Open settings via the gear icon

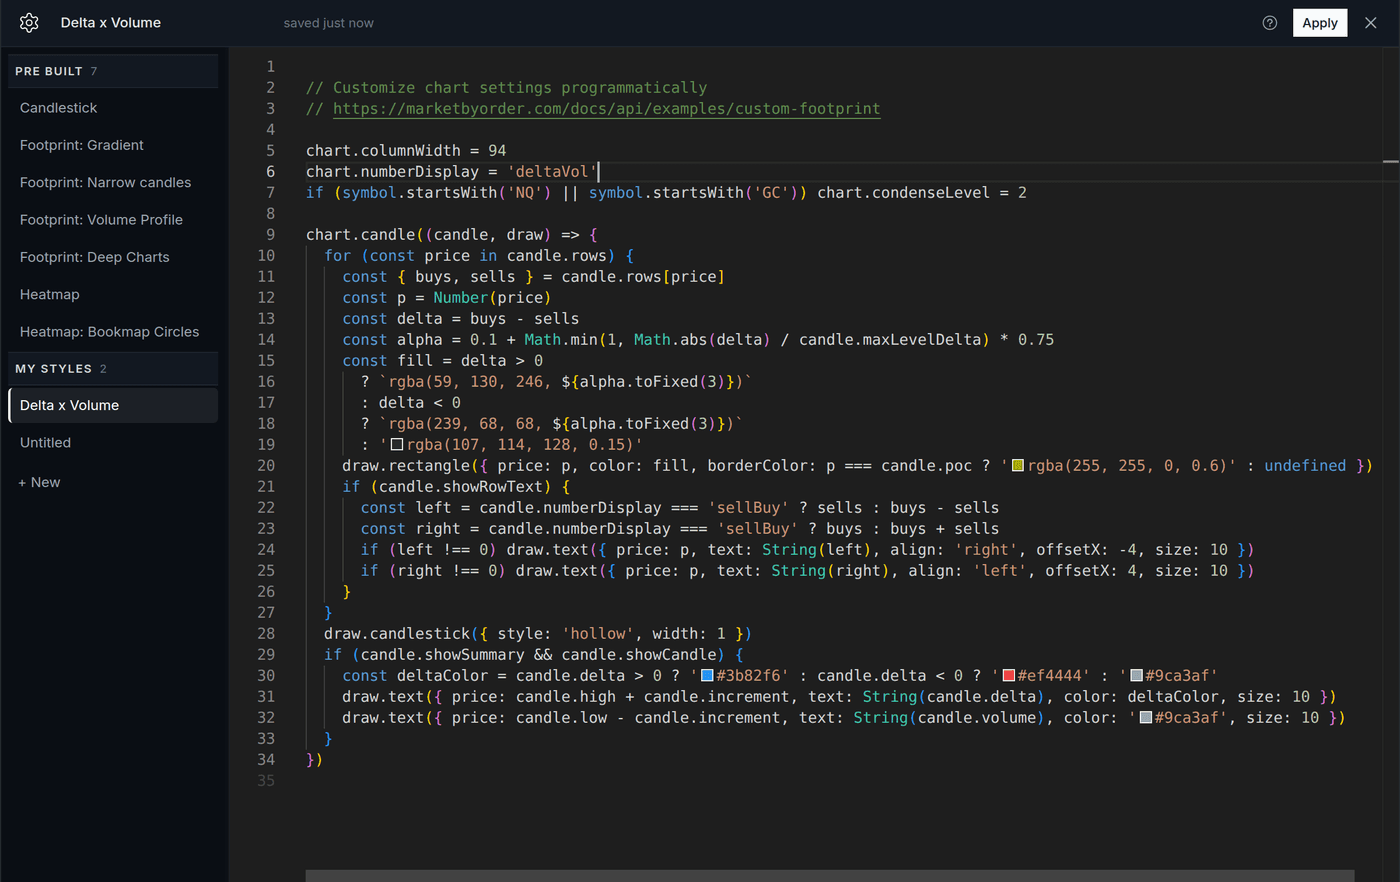click(29, 22)
